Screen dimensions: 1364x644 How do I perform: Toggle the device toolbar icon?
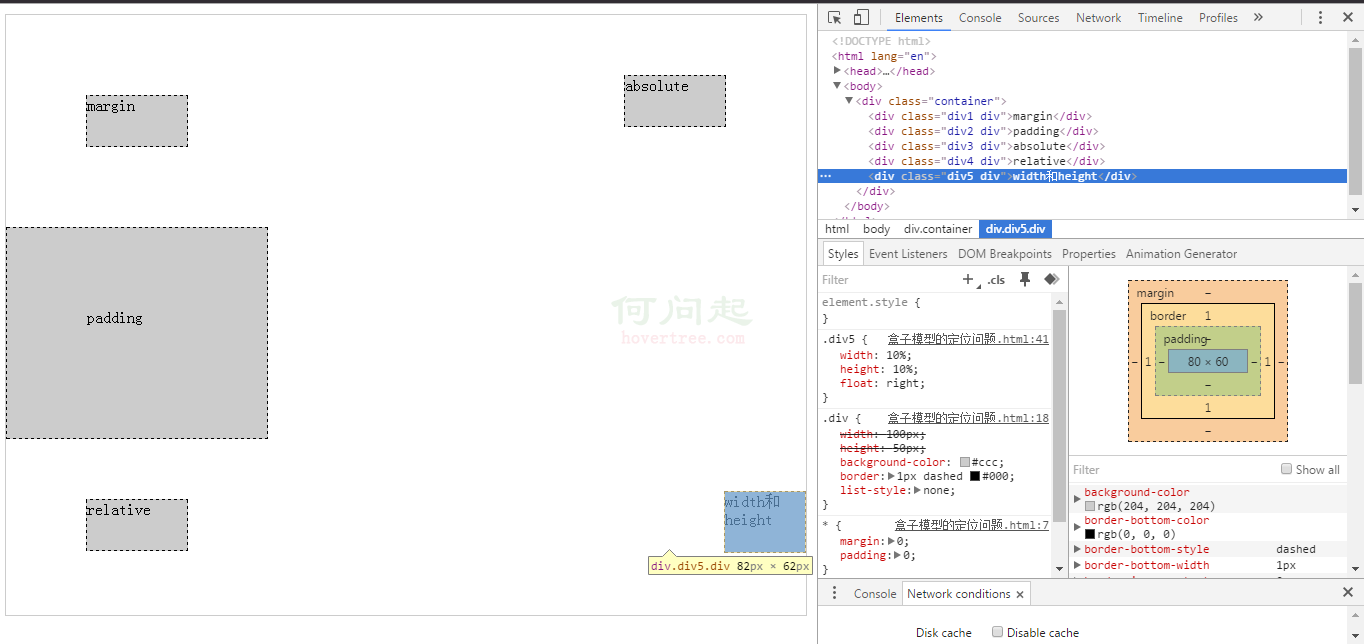coord(861,18)
